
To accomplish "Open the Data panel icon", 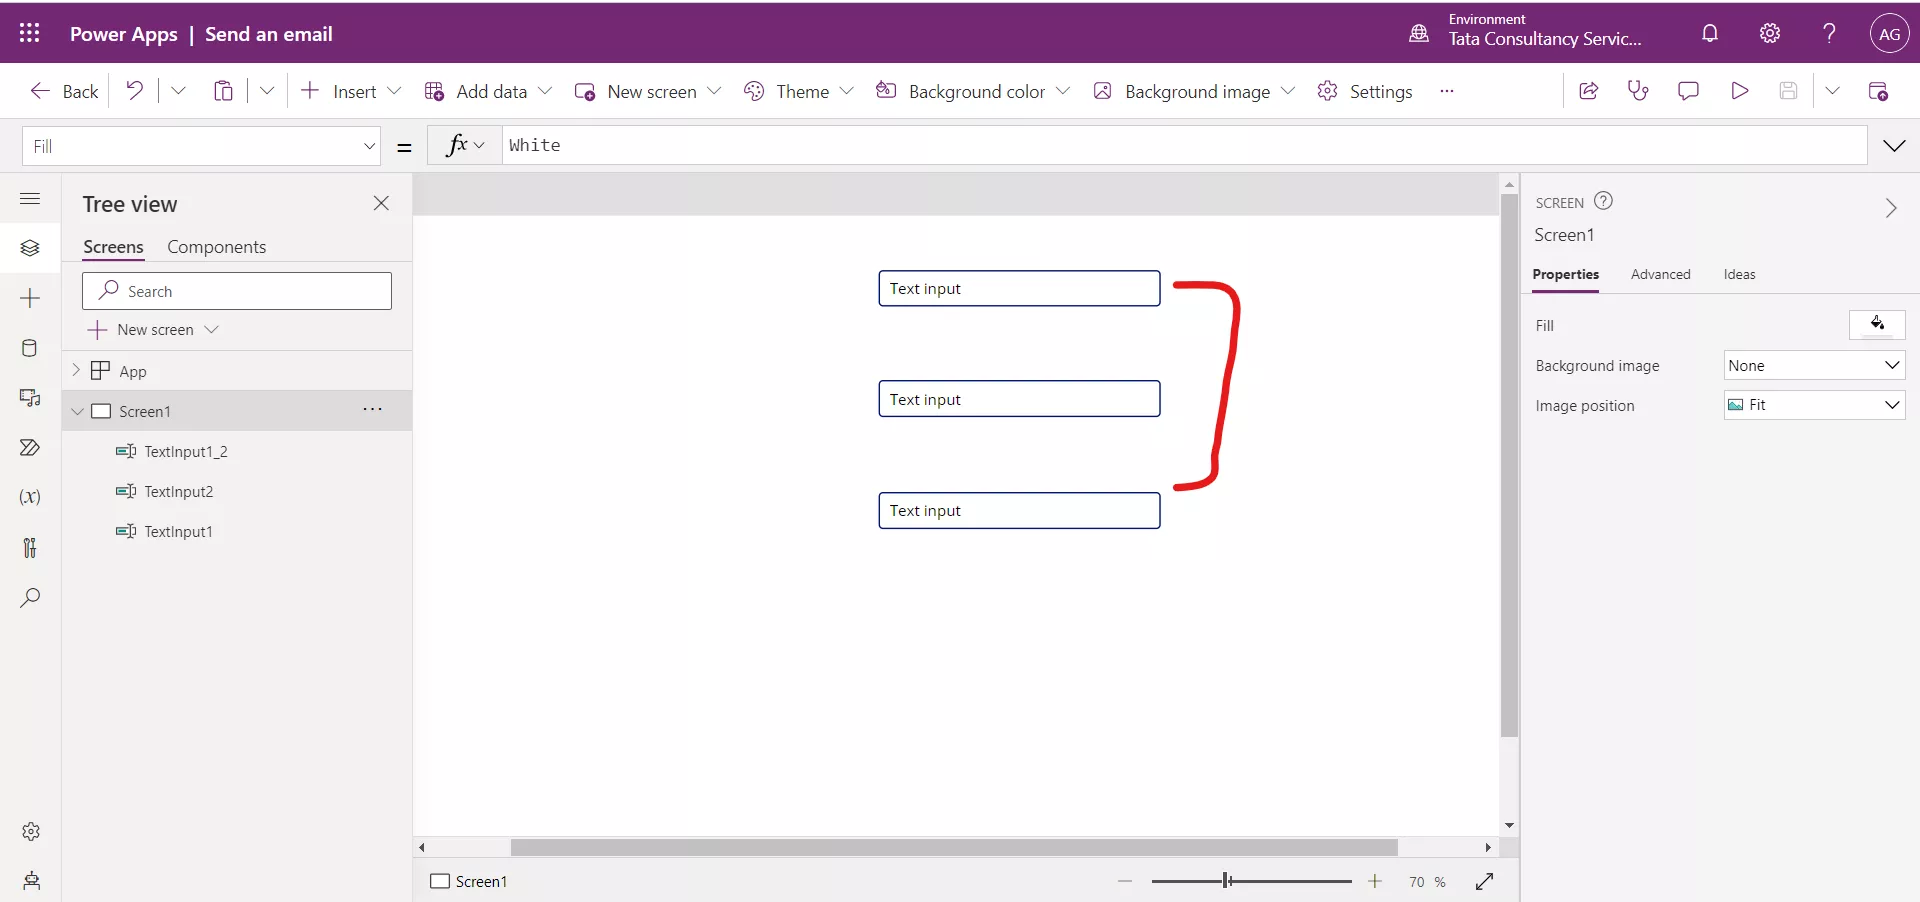I will 30,348.
